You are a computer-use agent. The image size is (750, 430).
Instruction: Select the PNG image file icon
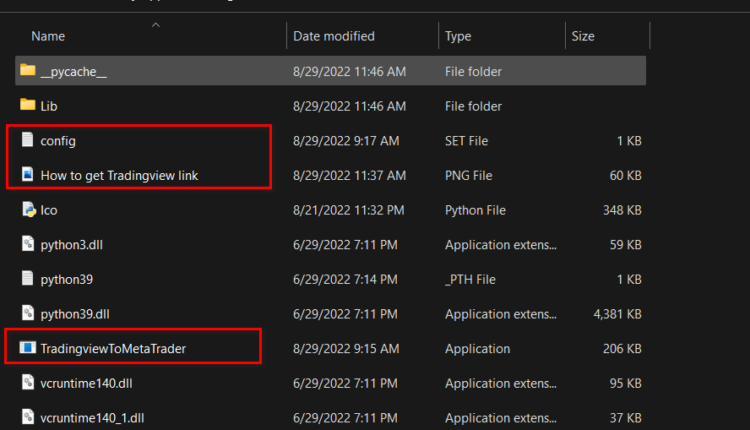point(28,176)
